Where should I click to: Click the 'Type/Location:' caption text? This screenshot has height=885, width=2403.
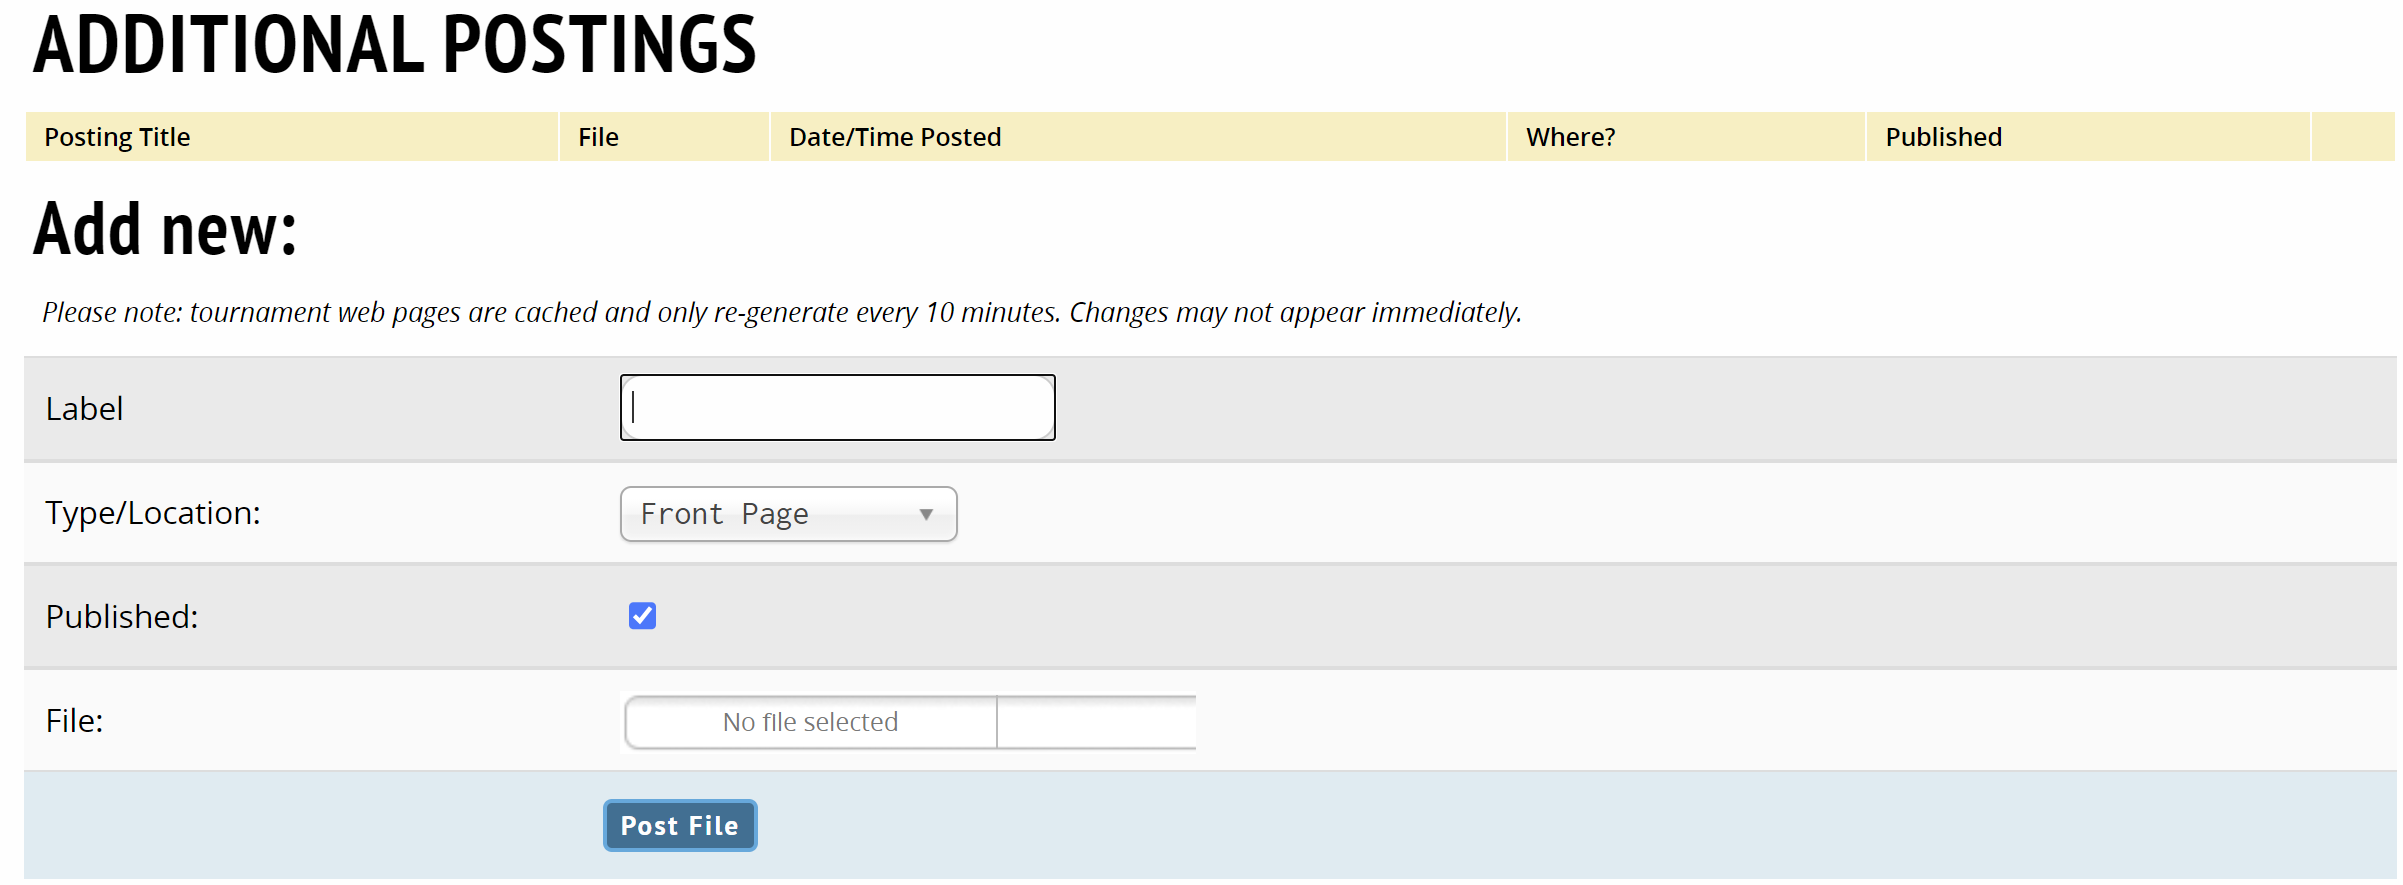(x=153, y=513)
